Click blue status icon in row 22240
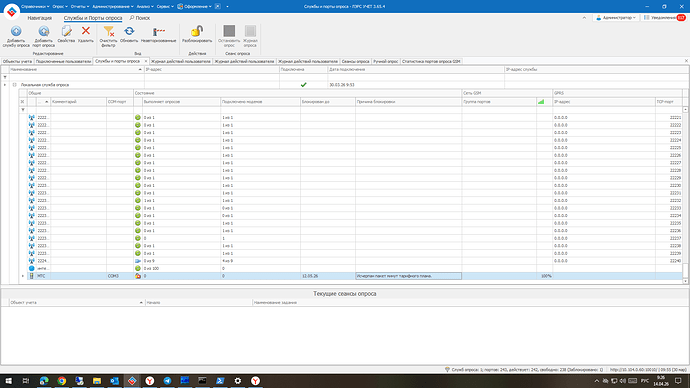This screenshot has width=690, height=388. (x=138, y=261)
